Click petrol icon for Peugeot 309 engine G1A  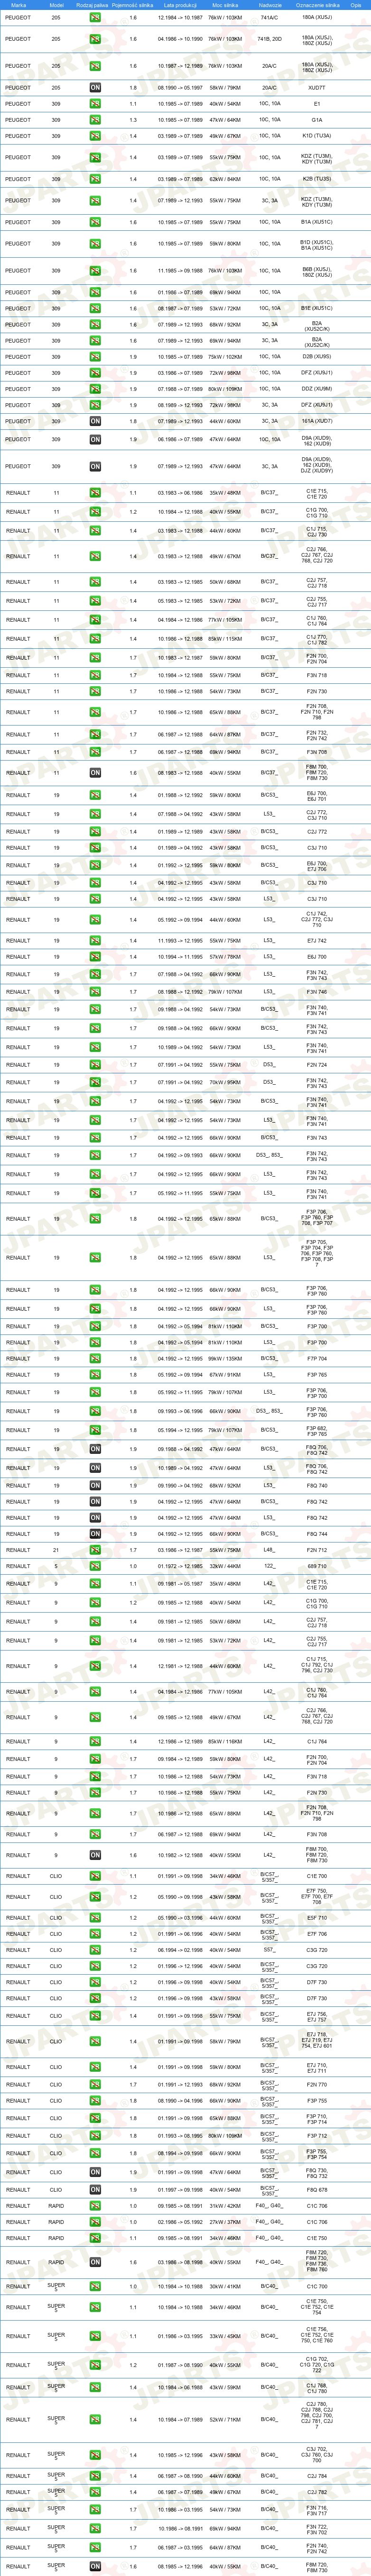click(x=95, y=120)
